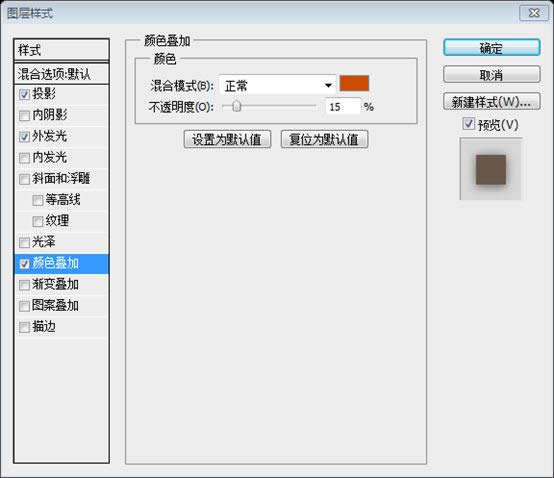554x478 pixels.
Task: Click the 取消 button
Action: tap(491, 75)
